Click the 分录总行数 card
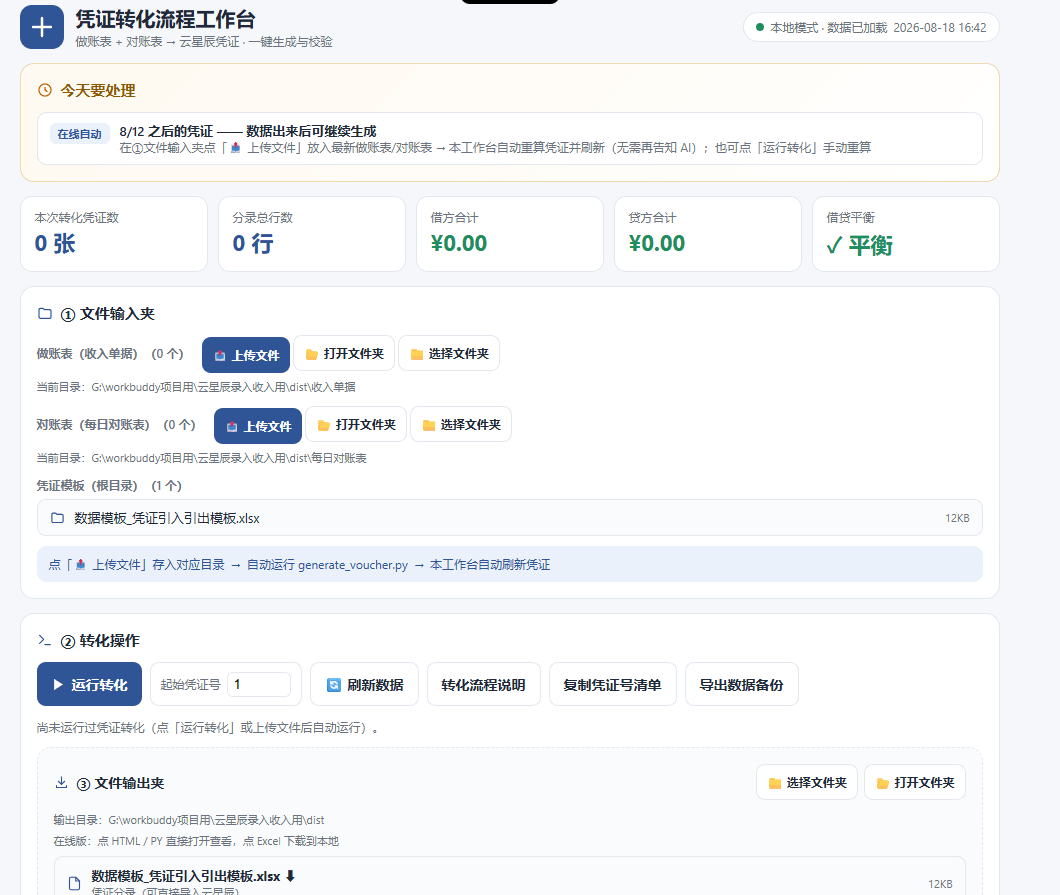 tap(312, 234)
